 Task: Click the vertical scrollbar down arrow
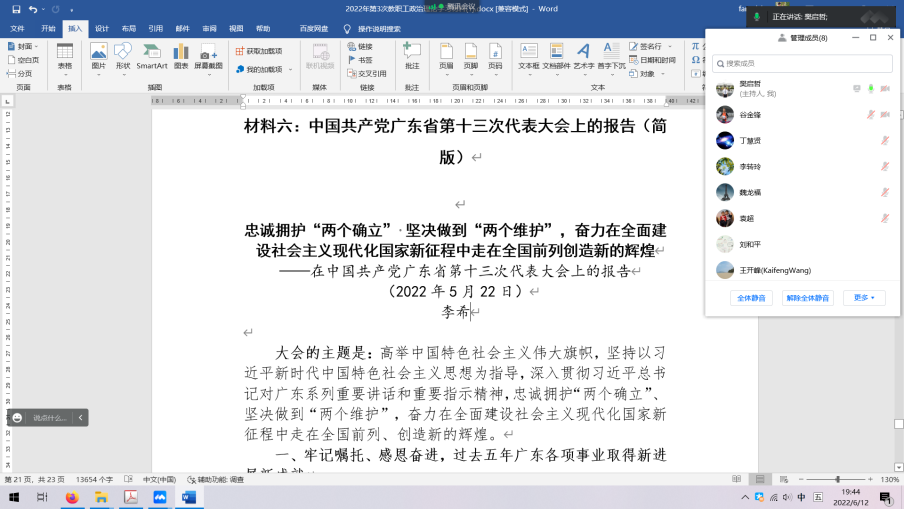click(x=899, y=467)
